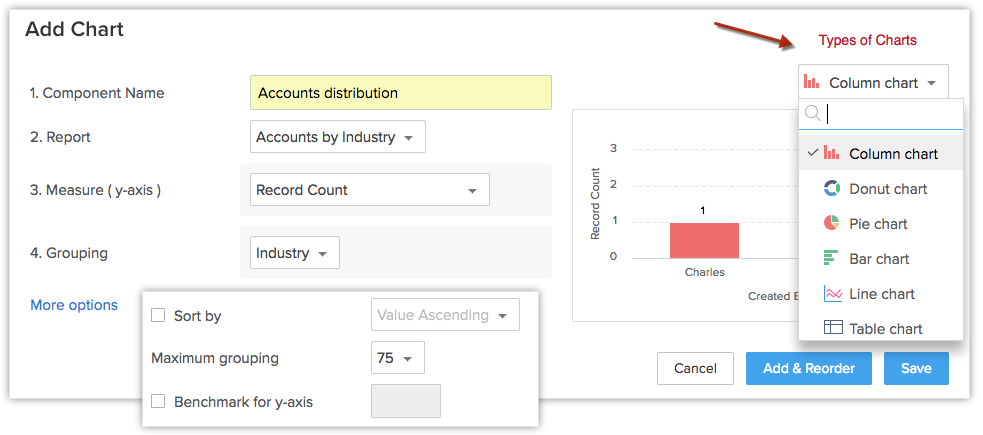Click the Table chart icon

click(831, 328)
